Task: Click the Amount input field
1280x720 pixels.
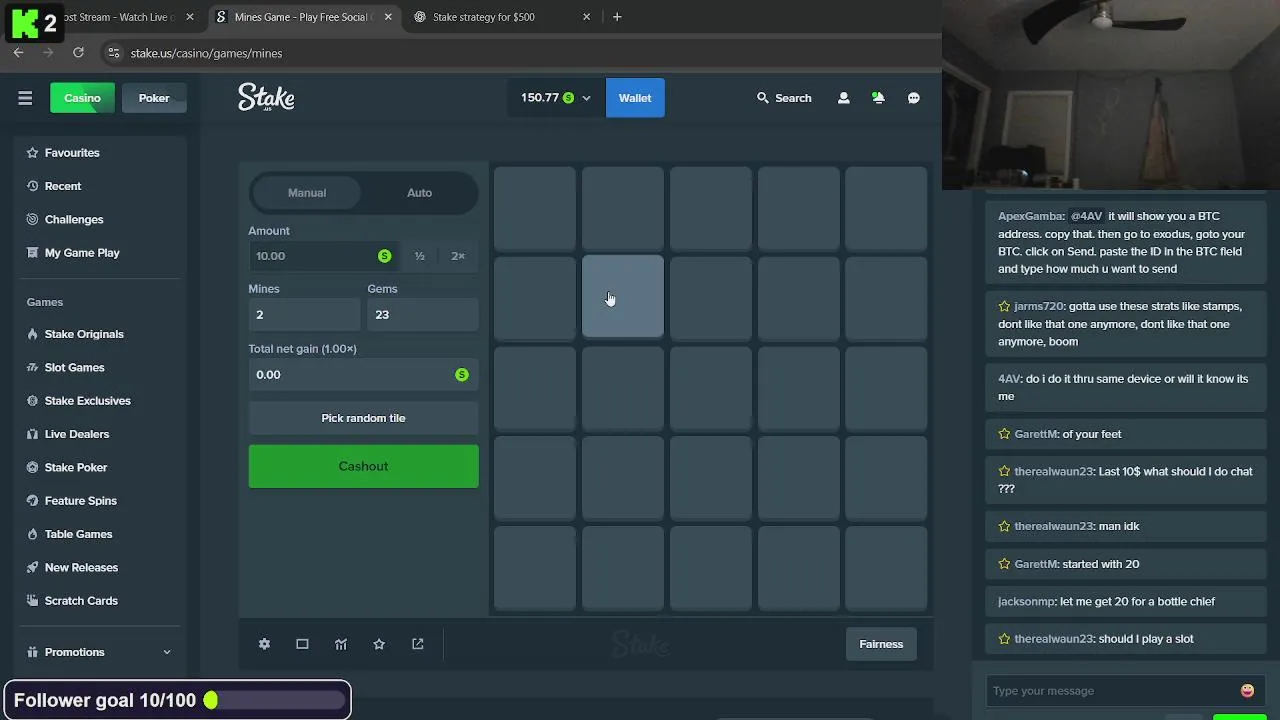Action: point(323,256)
